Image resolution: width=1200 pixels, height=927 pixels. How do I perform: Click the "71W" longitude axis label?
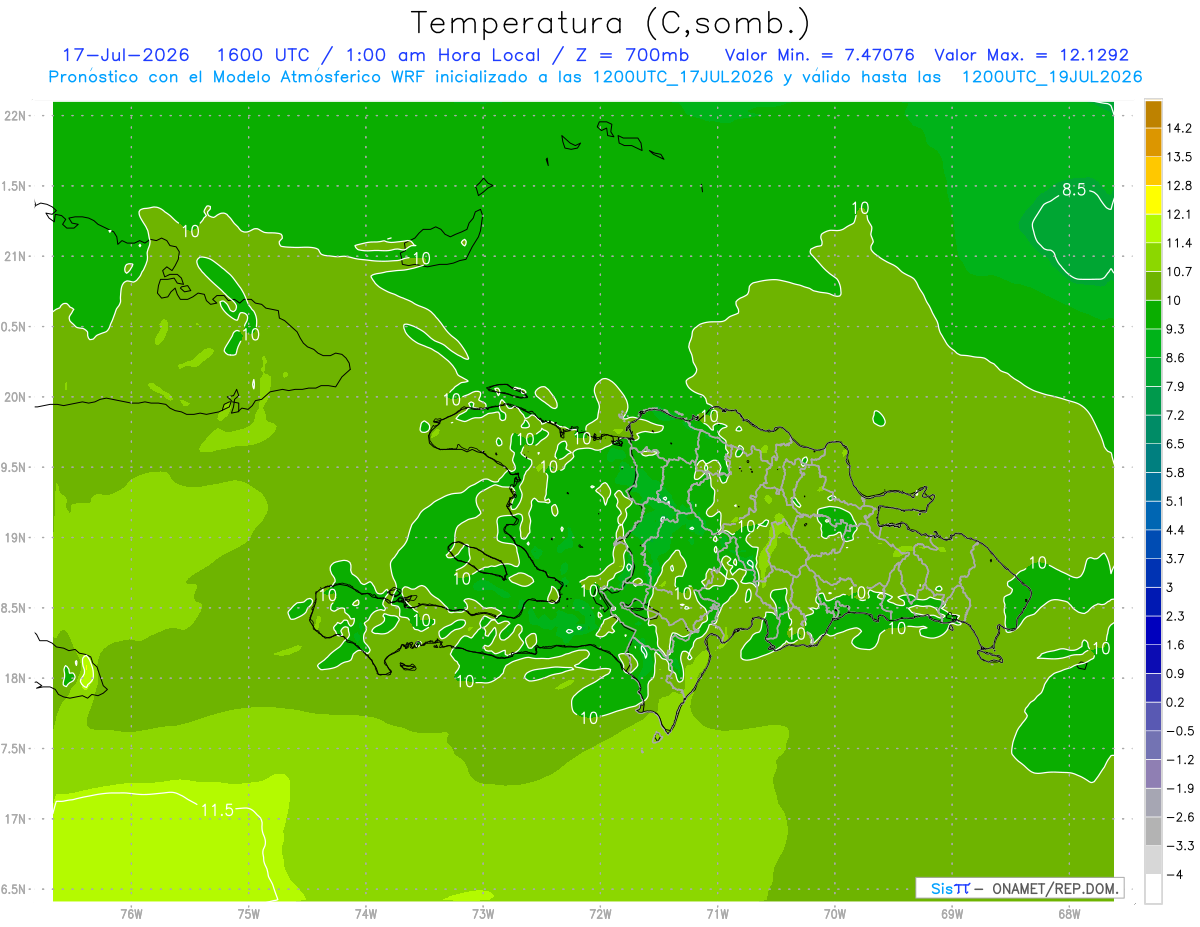(717, 913)
